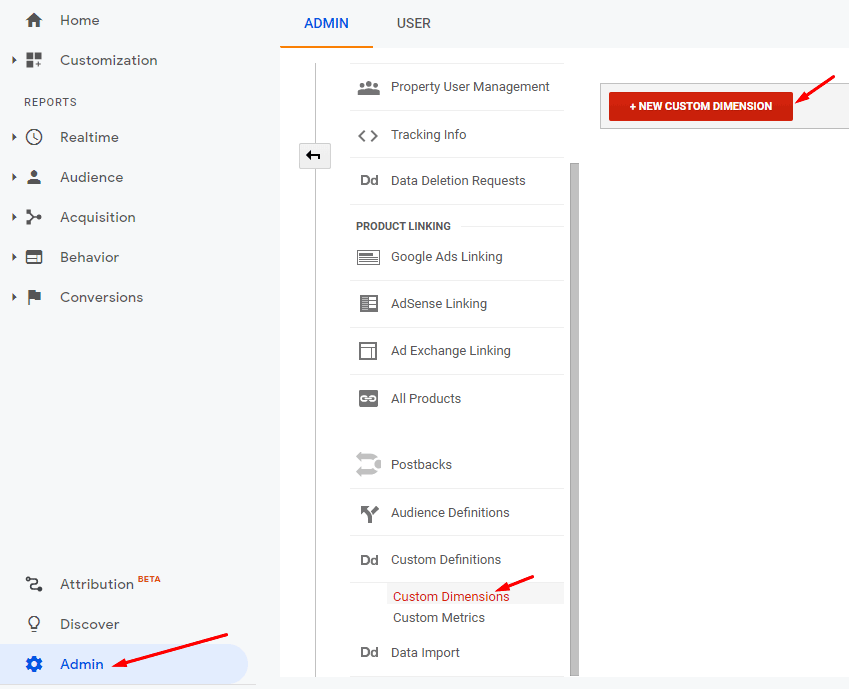Click the Ad Exchange Linking icon
Screen dimensions: 849x689
click(368, 351)
